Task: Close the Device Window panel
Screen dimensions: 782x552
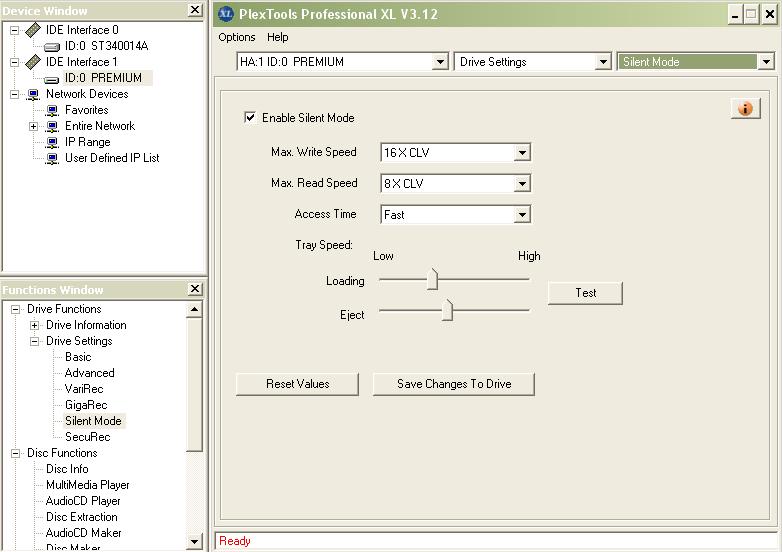Action: [195, 9]
